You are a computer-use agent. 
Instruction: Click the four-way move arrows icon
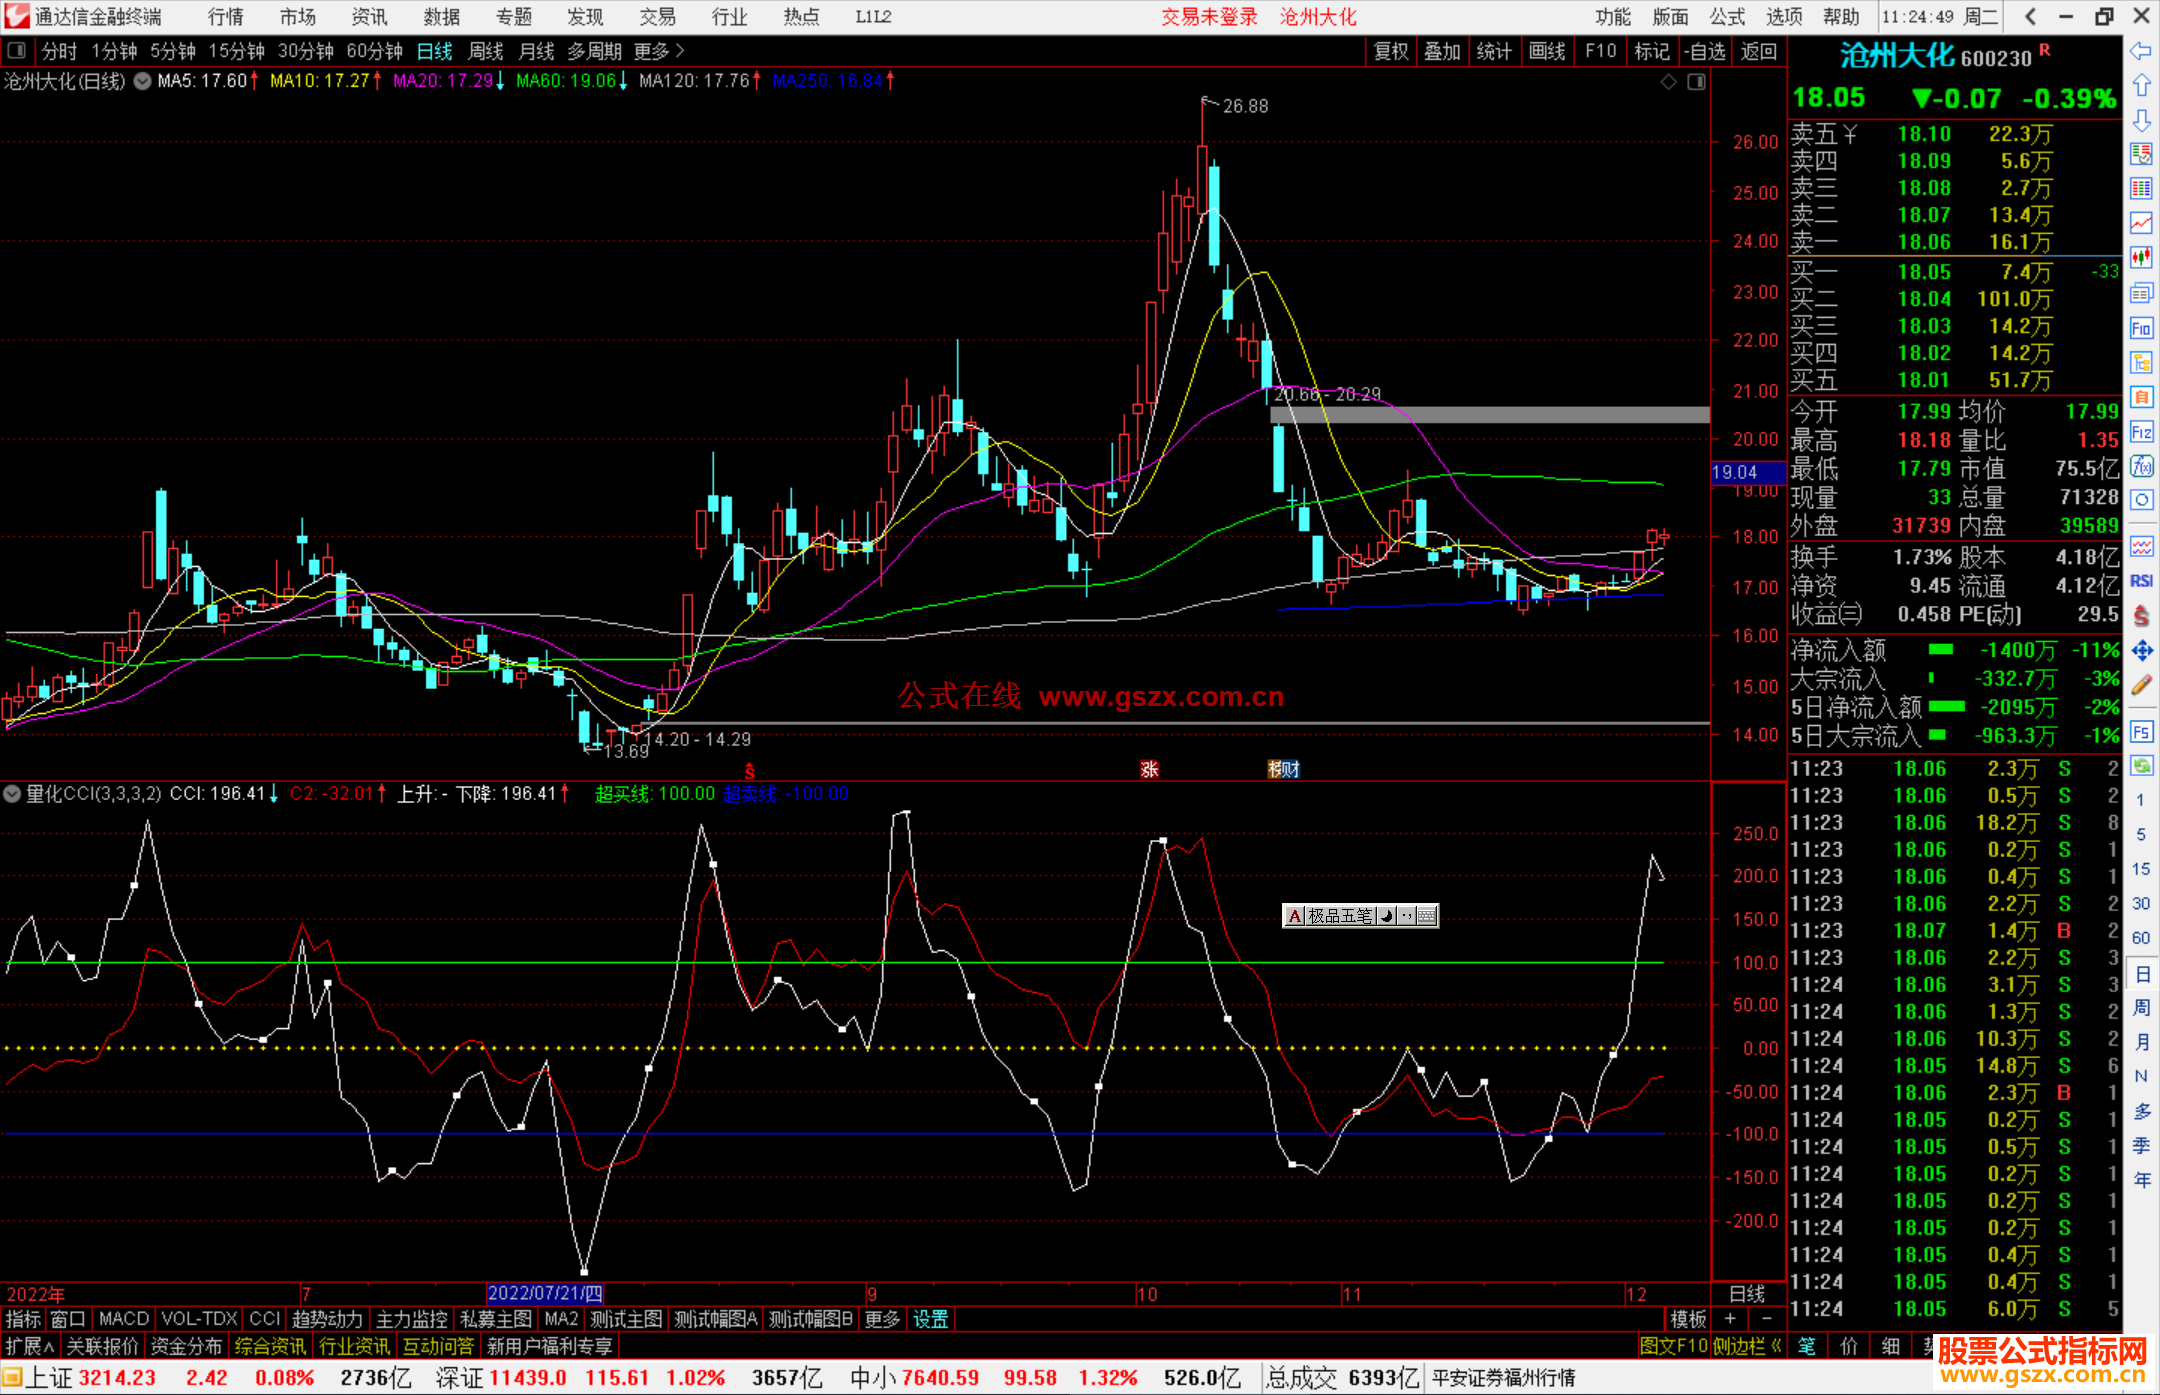point(2141,651)
